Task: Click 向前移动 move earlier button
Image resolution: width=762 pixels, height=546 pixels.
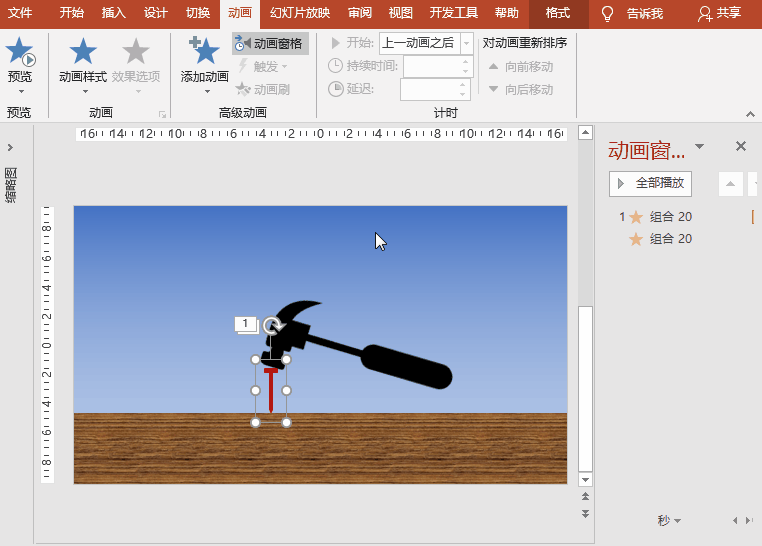Action: pos(521,67)
